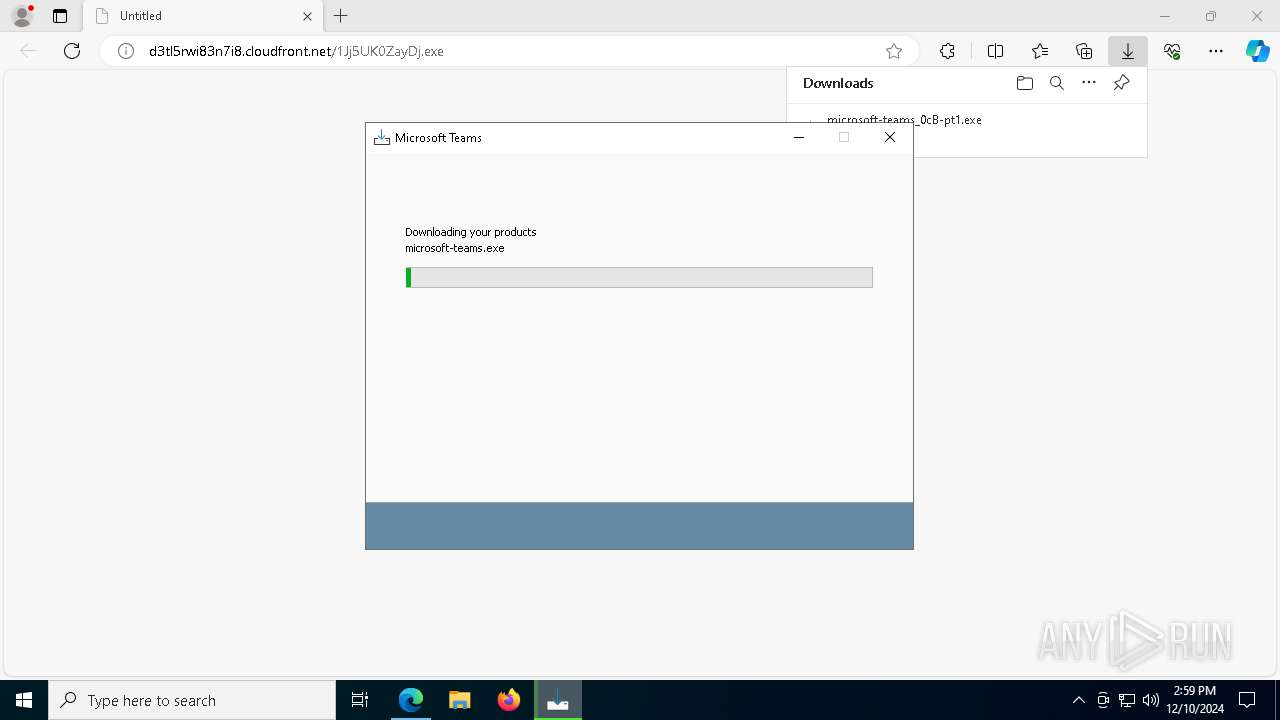Image resolution: width=1280 pixels, height=720 pixels.
Task: Select the Untitled browser tab
Action: point(203,16)
